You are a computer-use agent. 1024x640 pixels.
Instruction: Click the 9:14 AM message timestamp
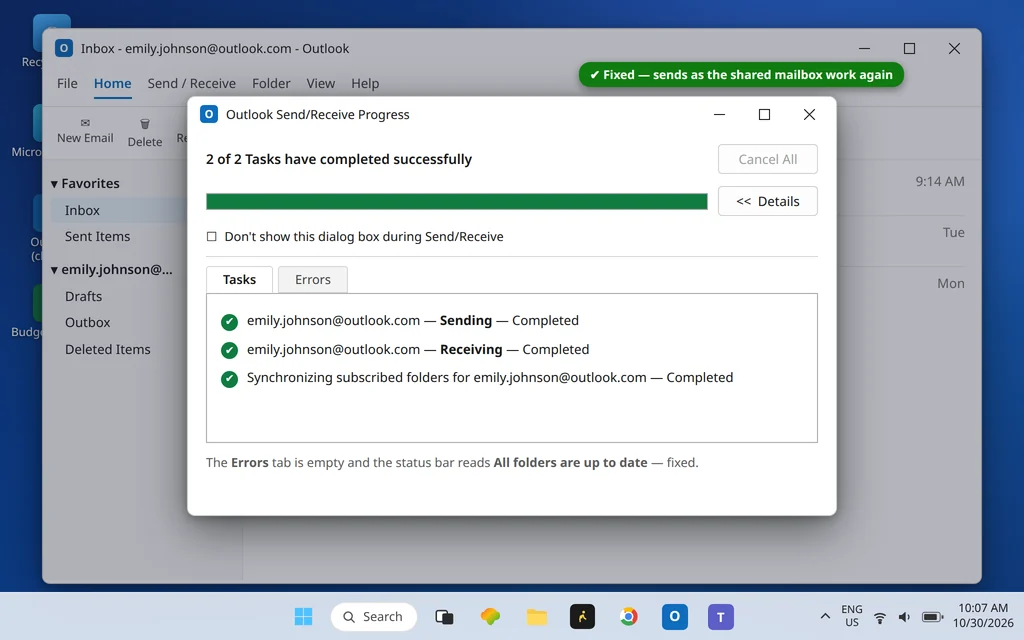(940, 182)
